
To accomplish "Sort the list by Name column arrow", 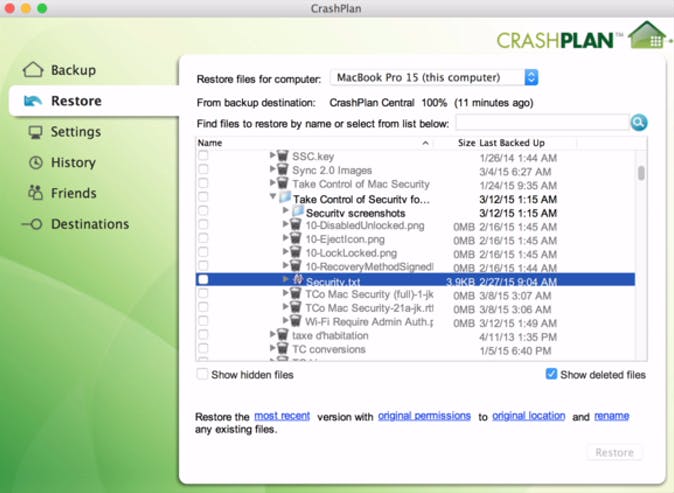I will coord(426,143).
